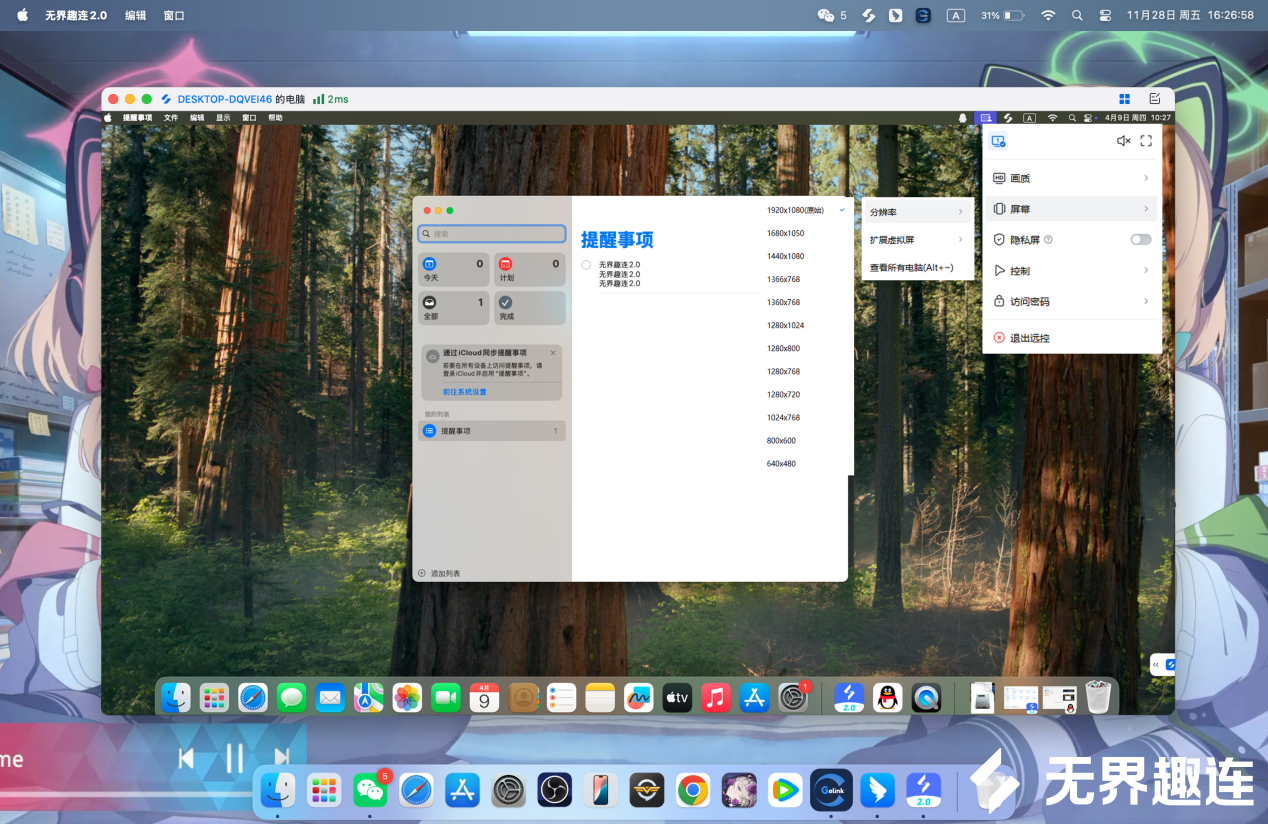Click the blue grid icon in the title bar

point(1125,99)
